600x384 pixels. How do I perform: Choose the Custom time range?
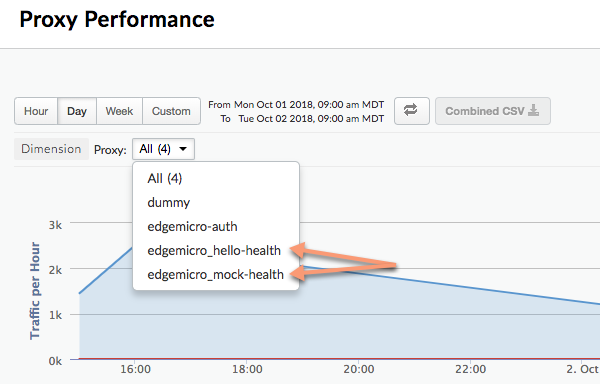click(x=171, y=111)
